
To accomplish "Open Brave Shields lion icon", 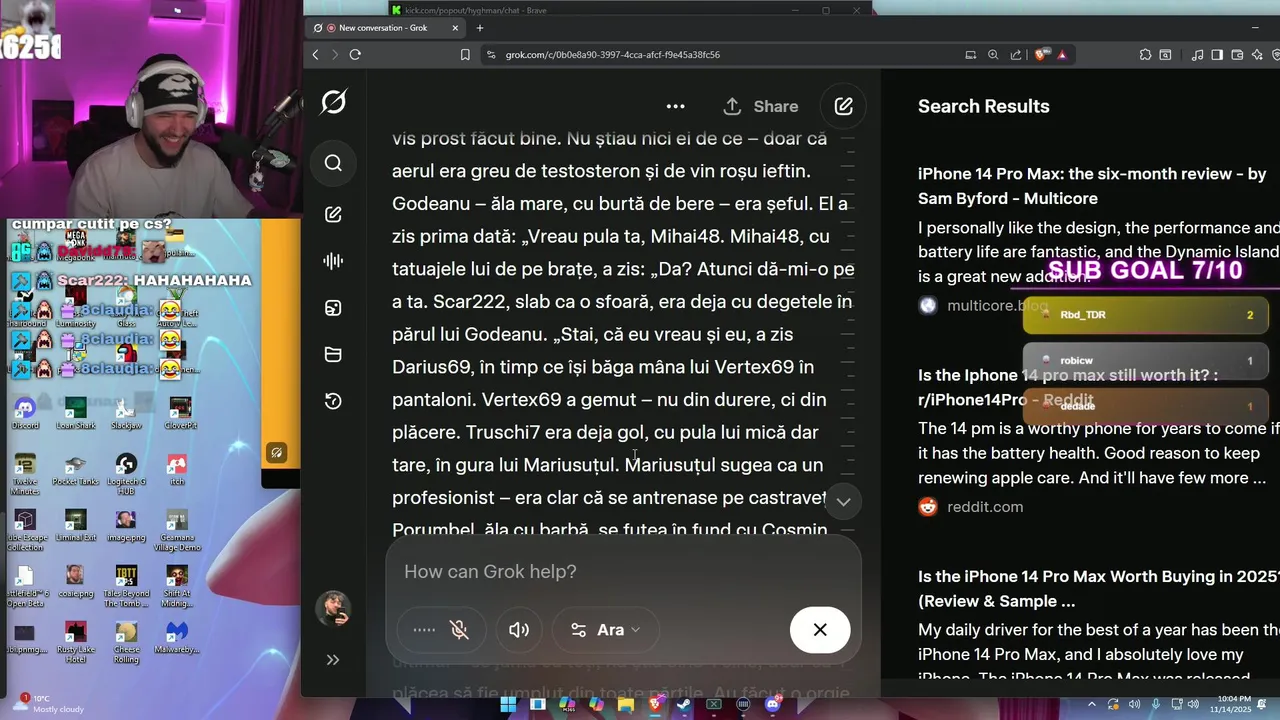I will coord(1042,55).
